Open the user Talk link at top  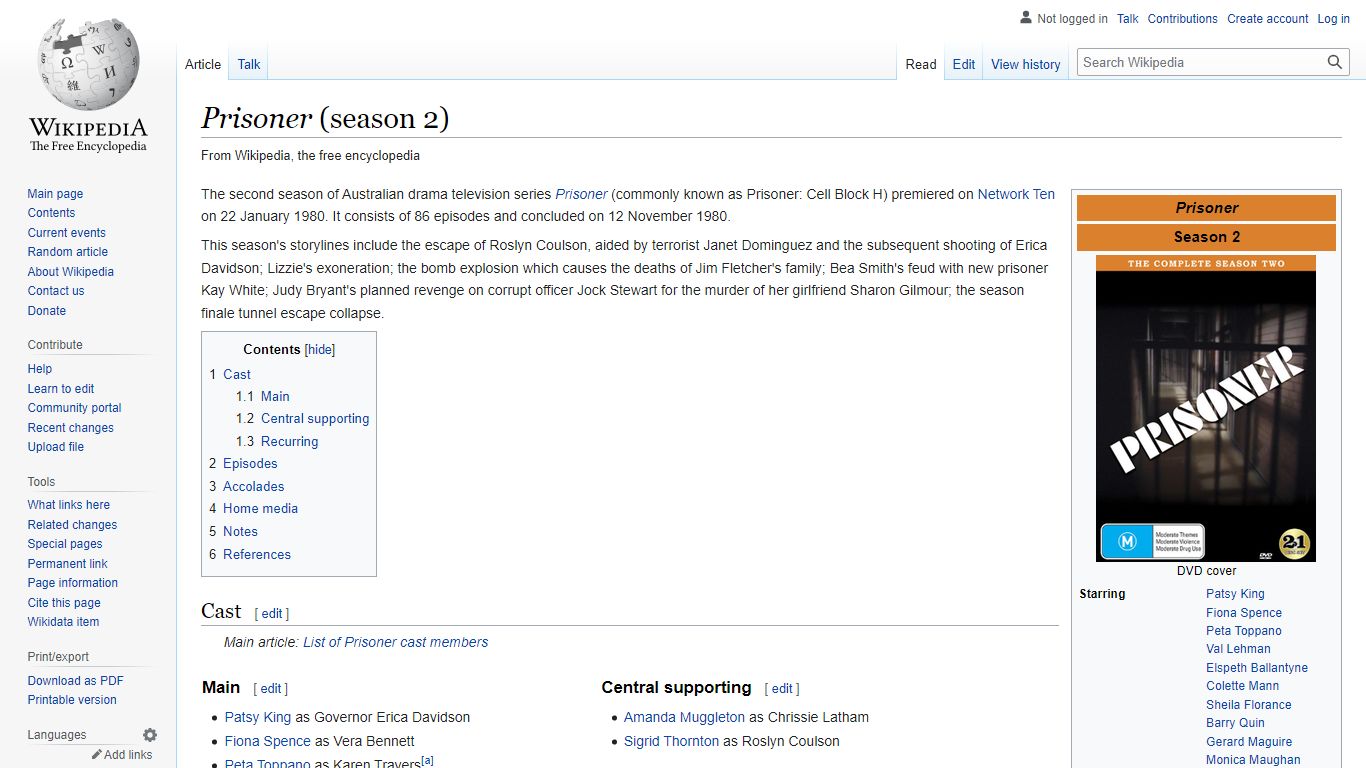point(1128,19)
